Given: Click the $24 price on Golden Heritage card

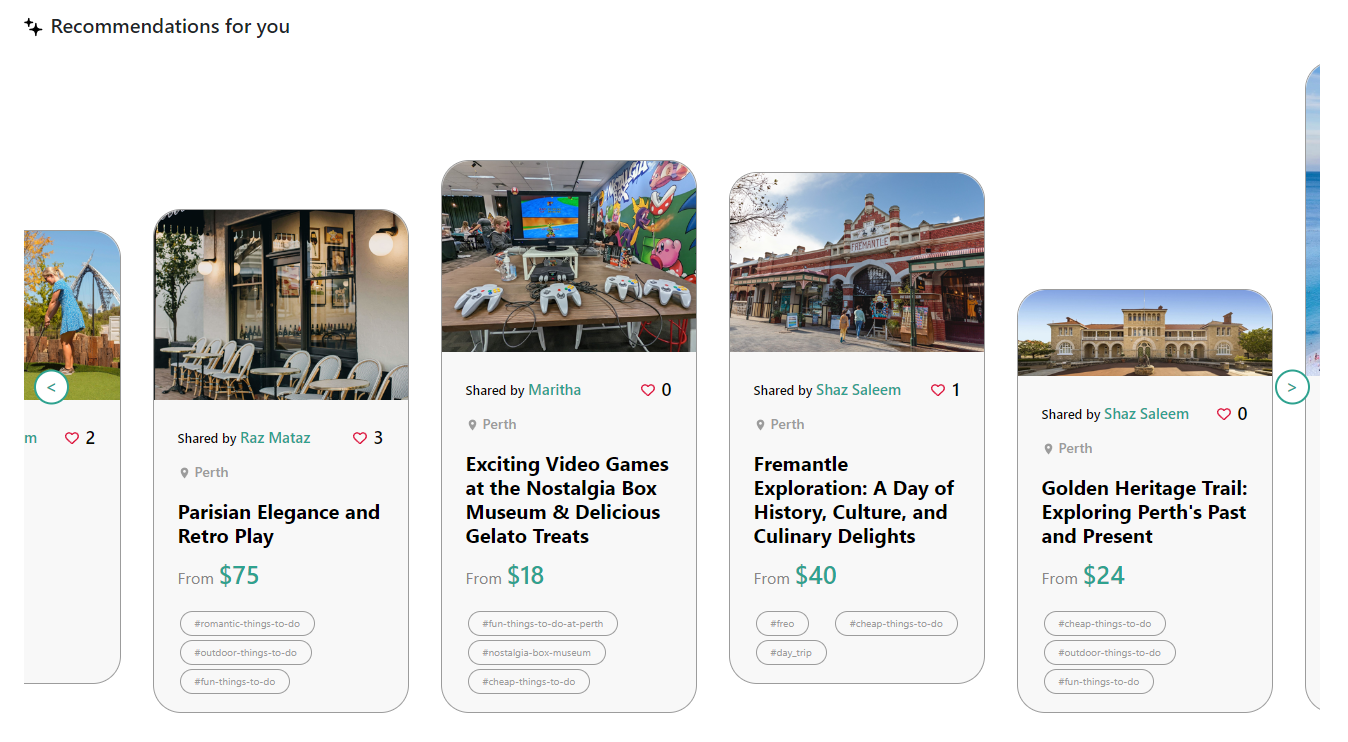Looking at the screenshot, I should 1104,576.
